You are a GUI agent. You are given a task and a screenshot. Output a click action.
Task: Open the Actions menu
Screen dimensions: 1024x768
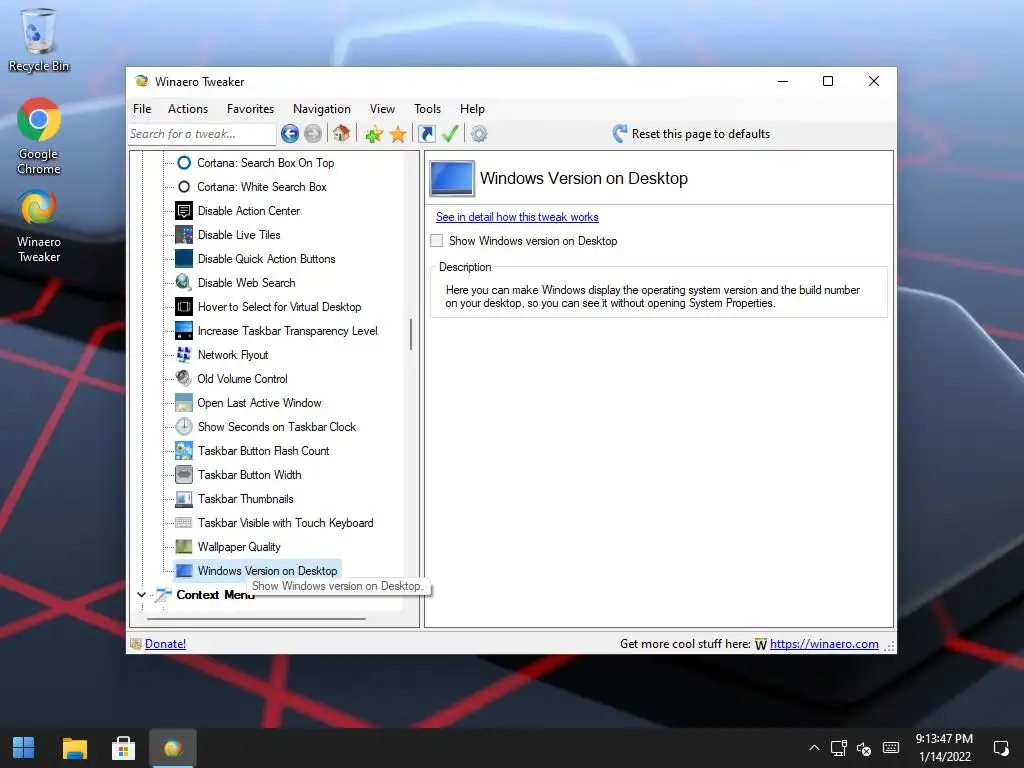tap(188, 109)
